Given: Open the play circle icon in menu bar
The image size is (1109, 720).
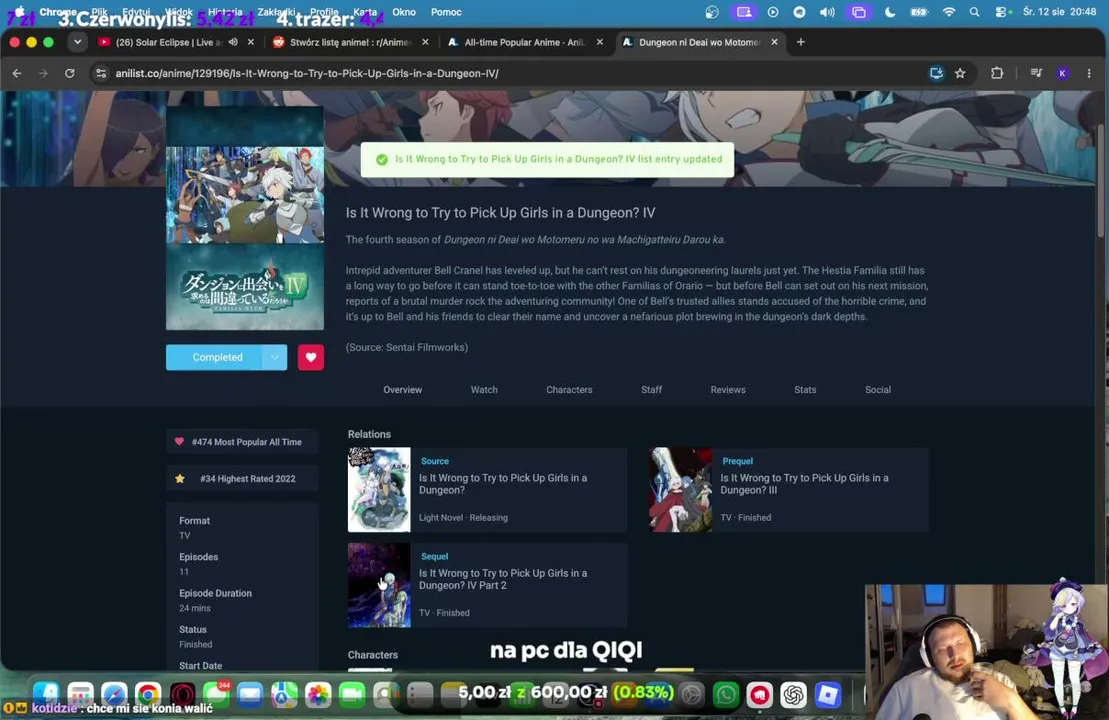Looking at the screenshot, I should click(773, 12).
